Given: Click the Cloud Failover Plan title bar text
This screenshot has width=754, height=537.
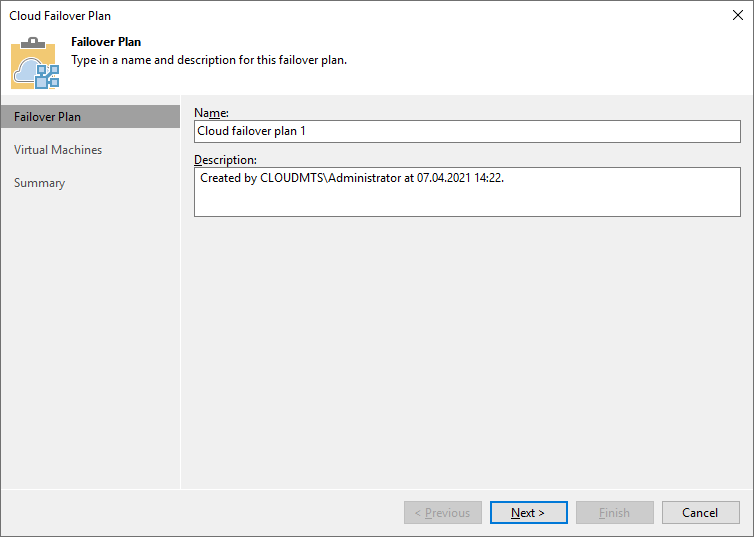Looking at the screenshot, I should [60, 16].
